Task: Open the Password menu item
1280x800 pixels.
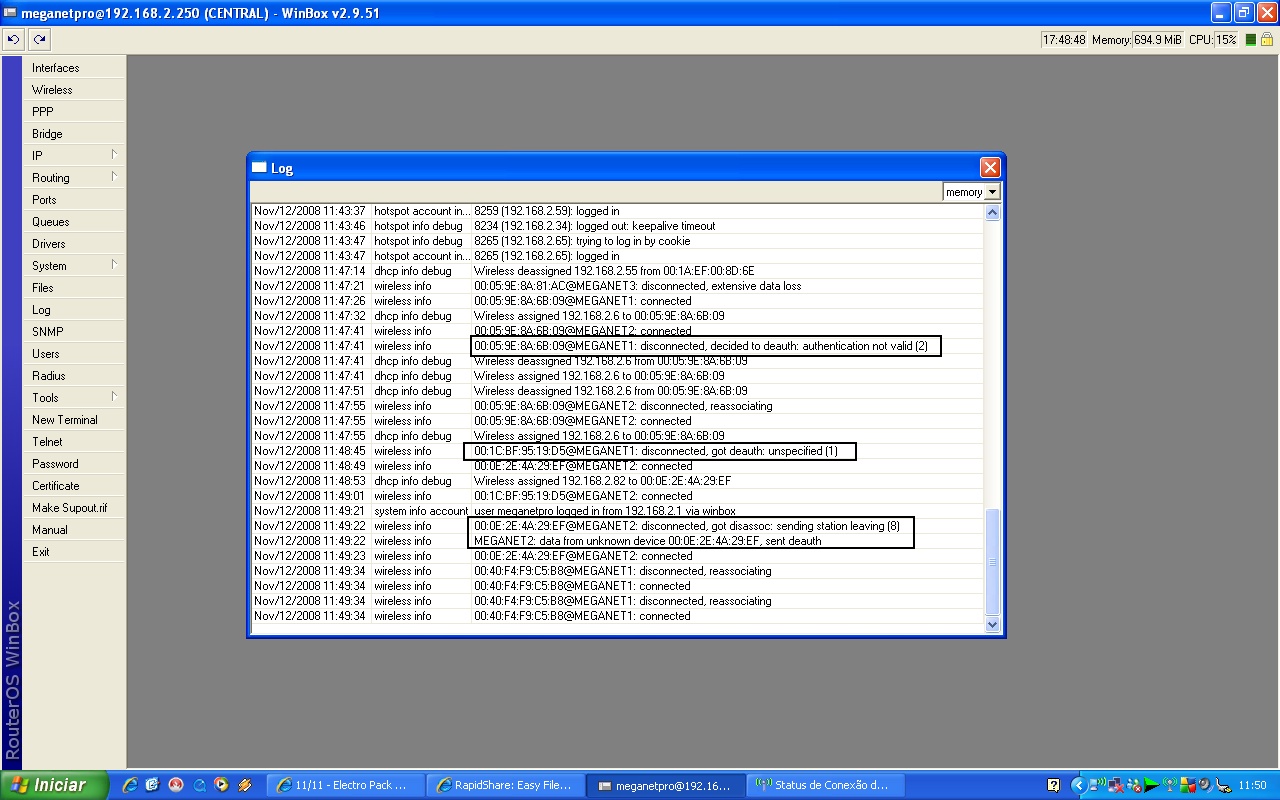Action: click(x=75, y=463)
